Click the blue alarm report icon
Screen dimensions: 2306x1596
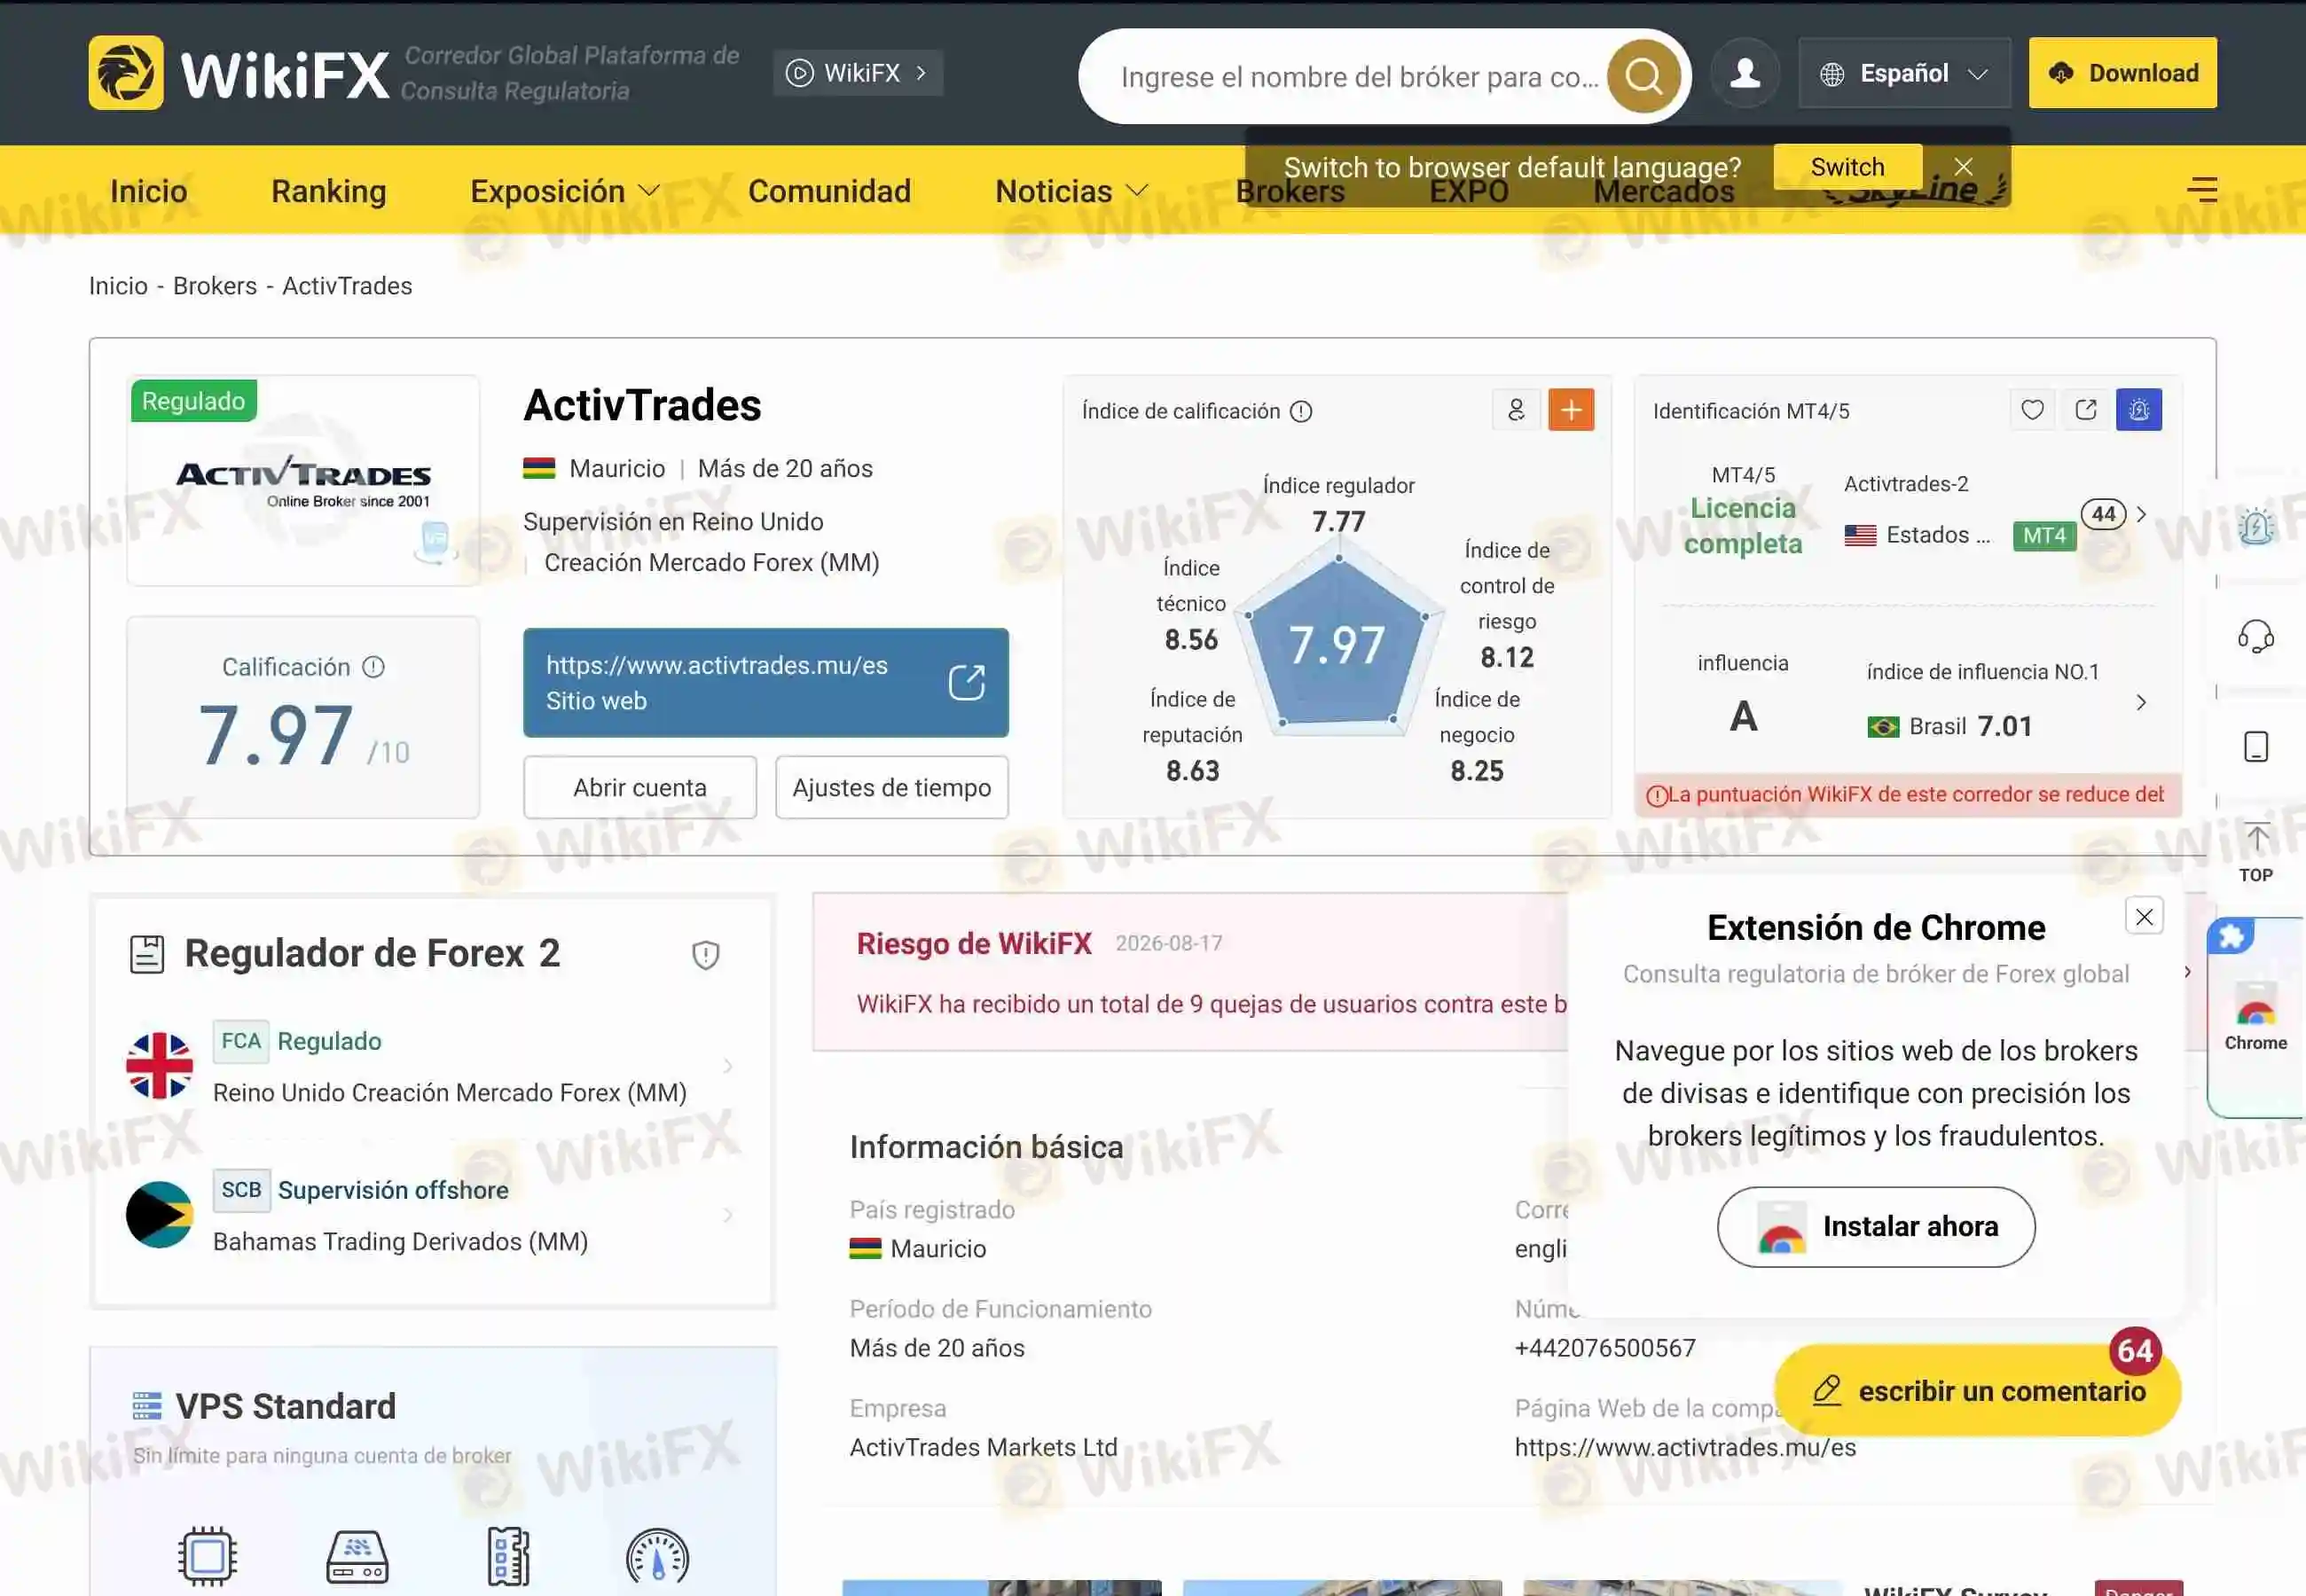[x=2139, y=410]
